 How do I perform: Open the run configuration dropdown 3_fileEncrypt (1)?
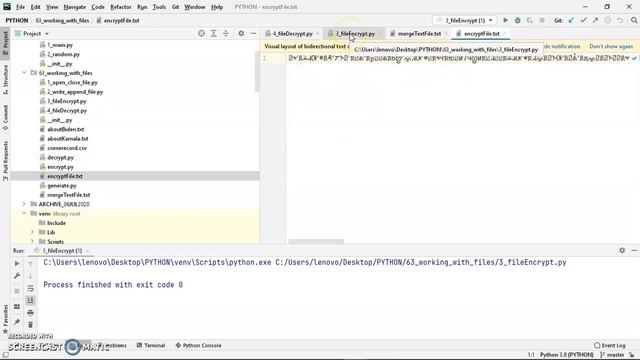[464, 20]
